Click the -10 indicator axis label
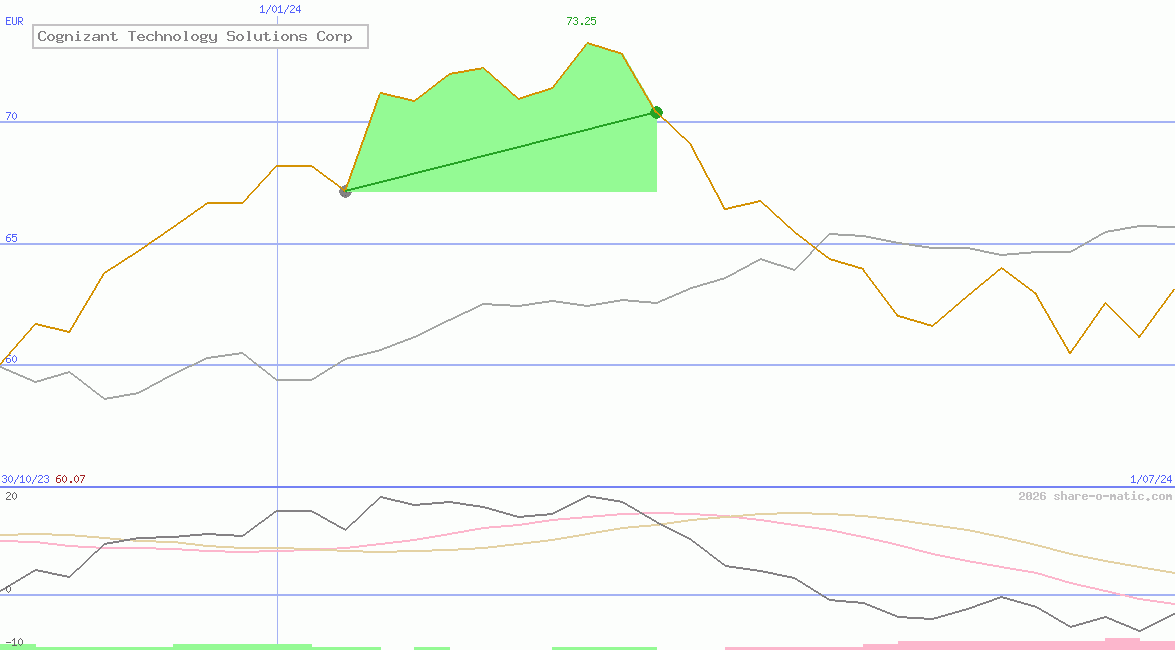This screenshot has width=1175, height=650. tap(14, 643)
